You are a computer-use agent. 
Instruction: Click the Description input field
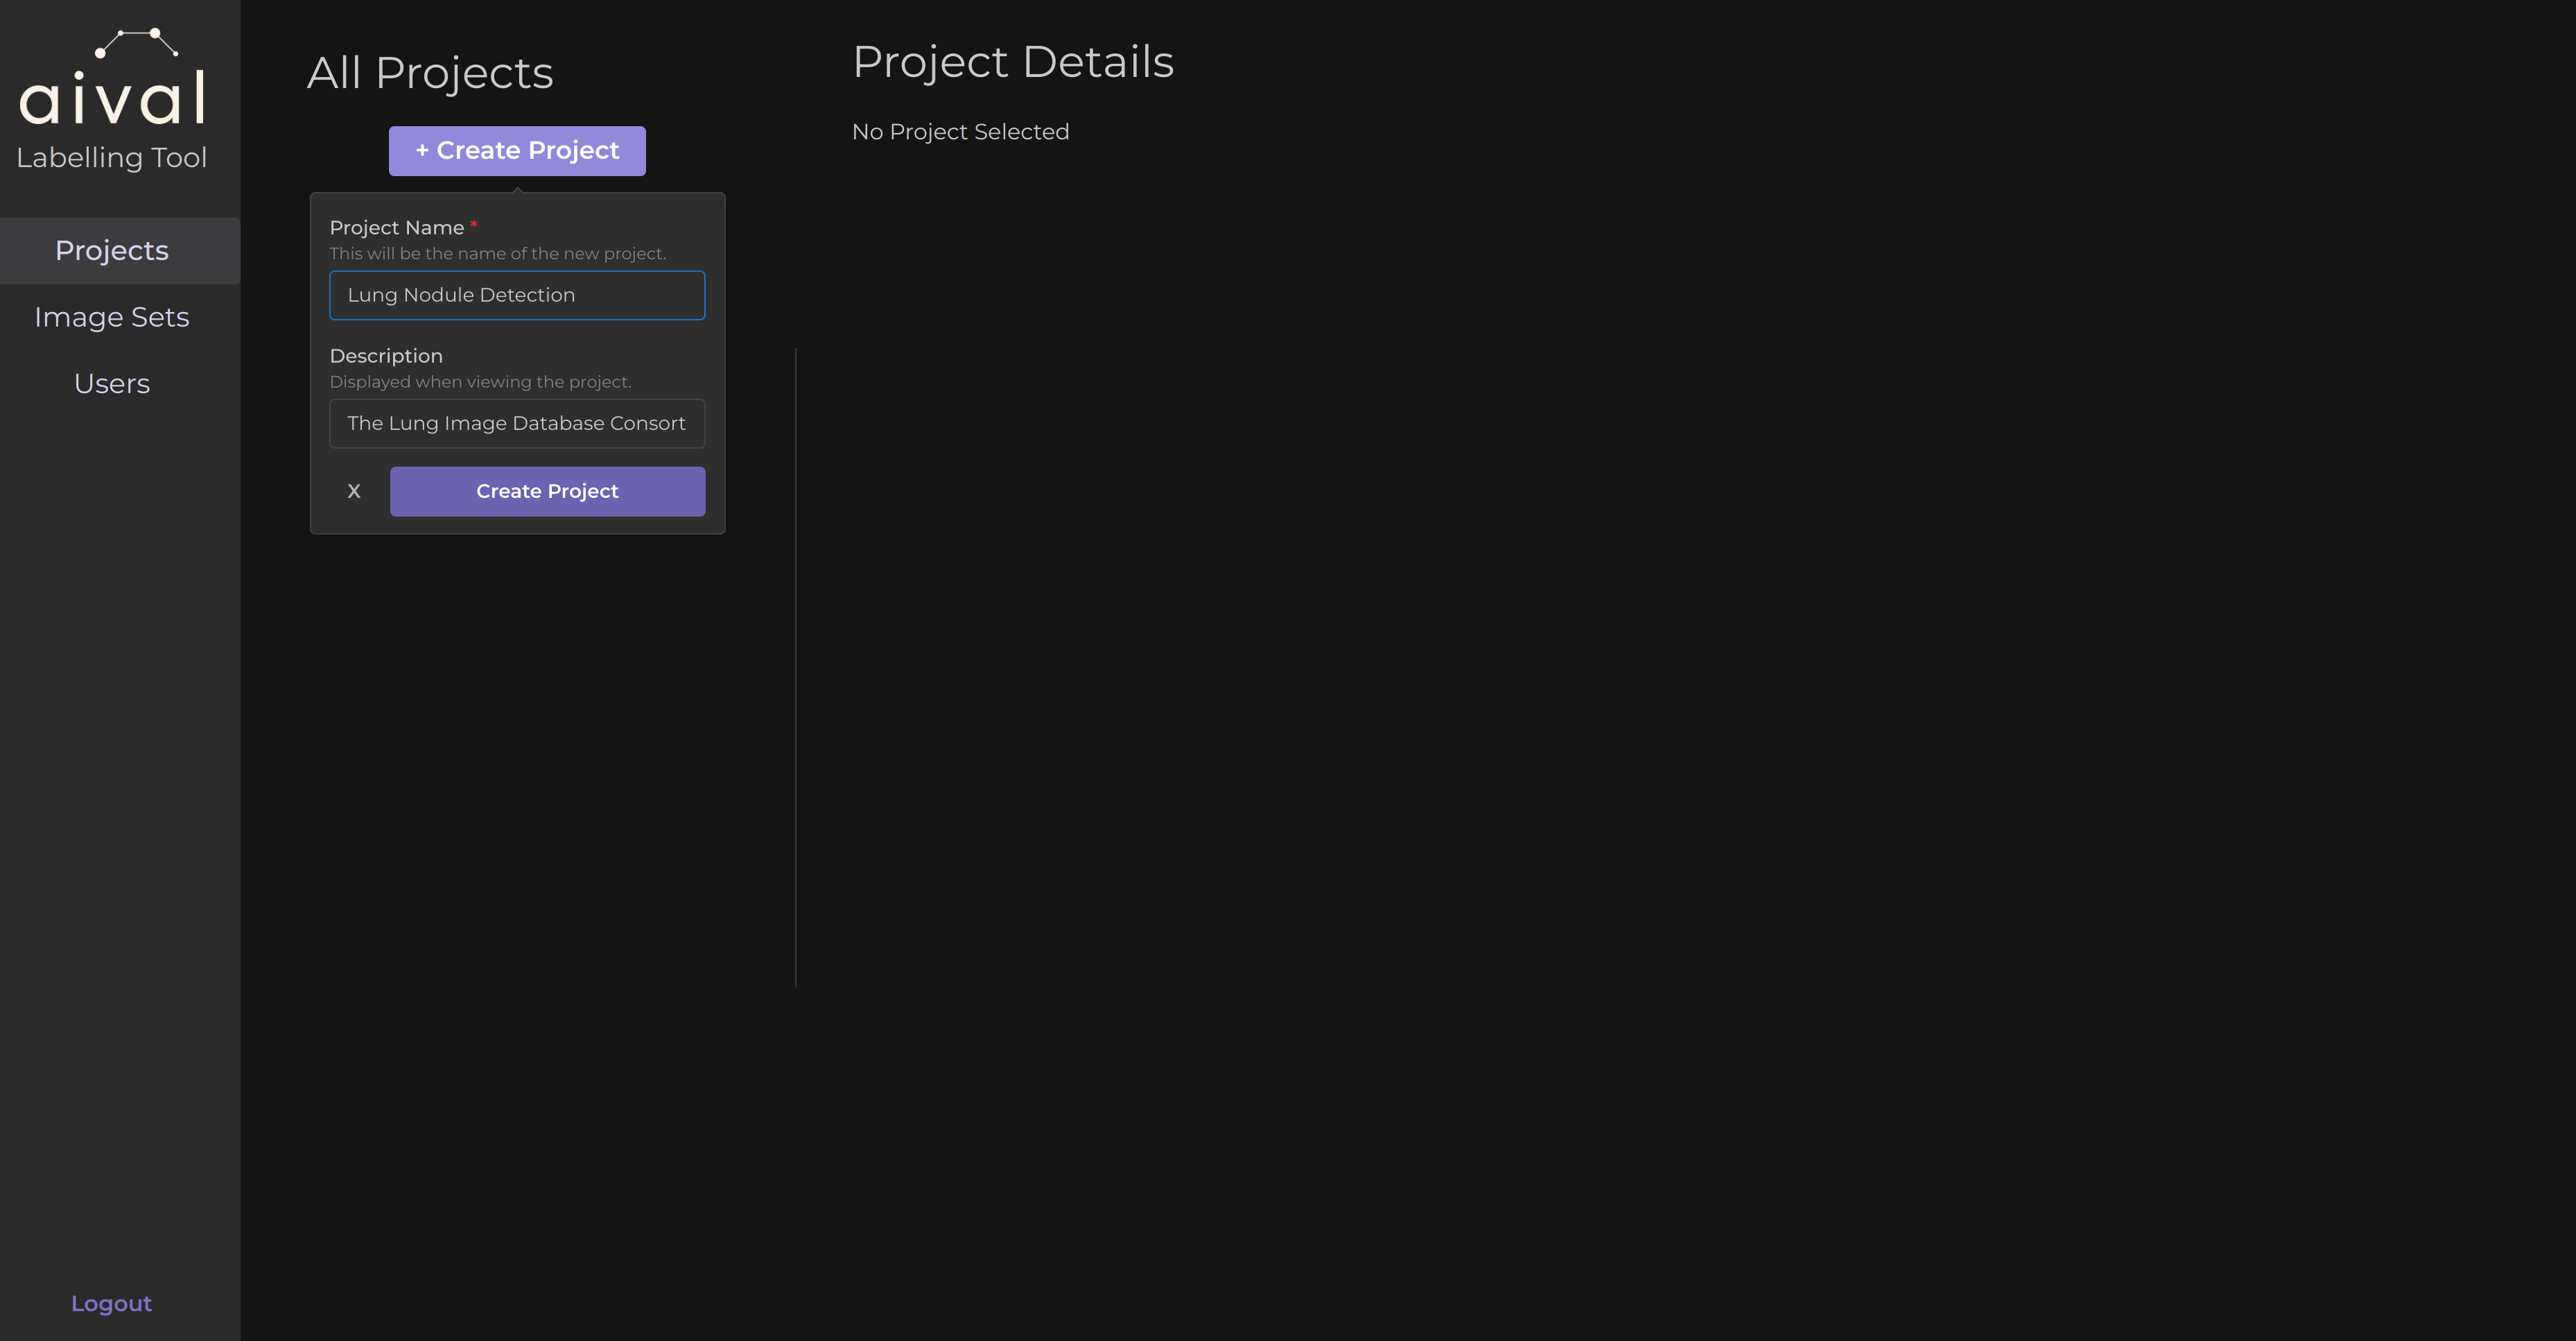517,423
